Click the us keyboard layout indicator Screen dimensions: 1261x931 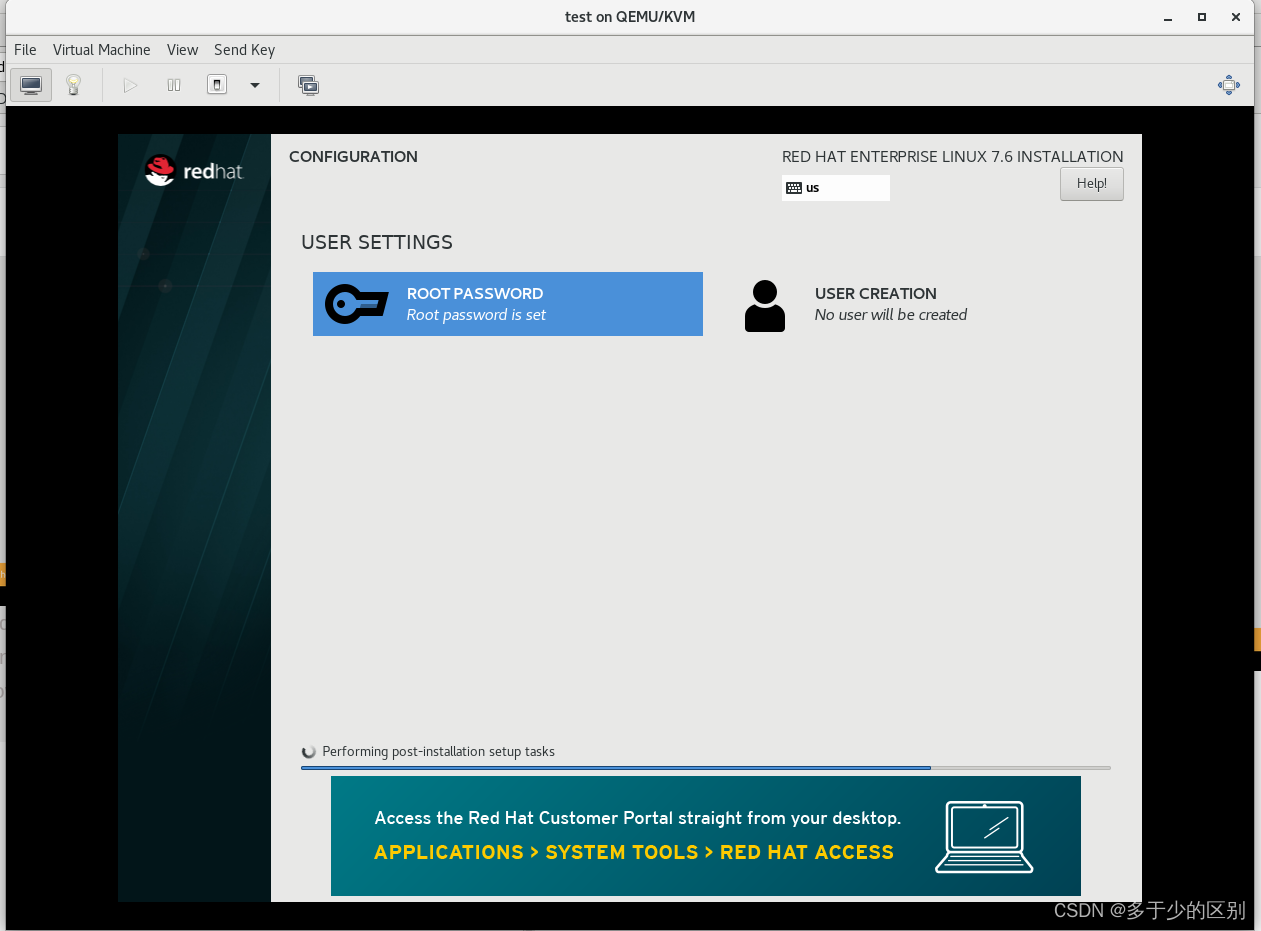click(x=836, y=188)
